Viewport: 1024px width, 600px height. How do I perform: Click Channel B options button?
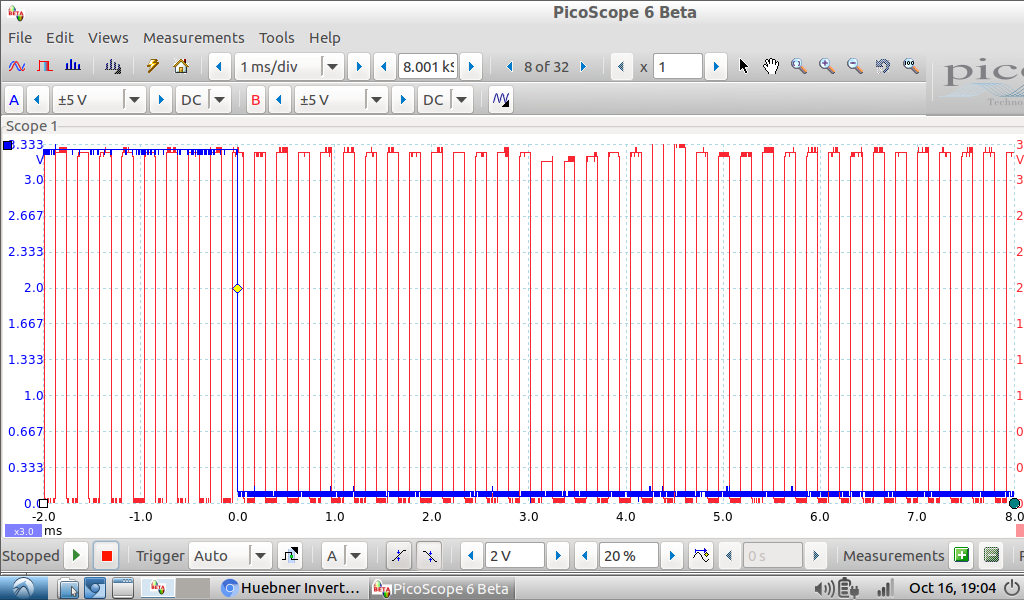[x=256, y=100]
